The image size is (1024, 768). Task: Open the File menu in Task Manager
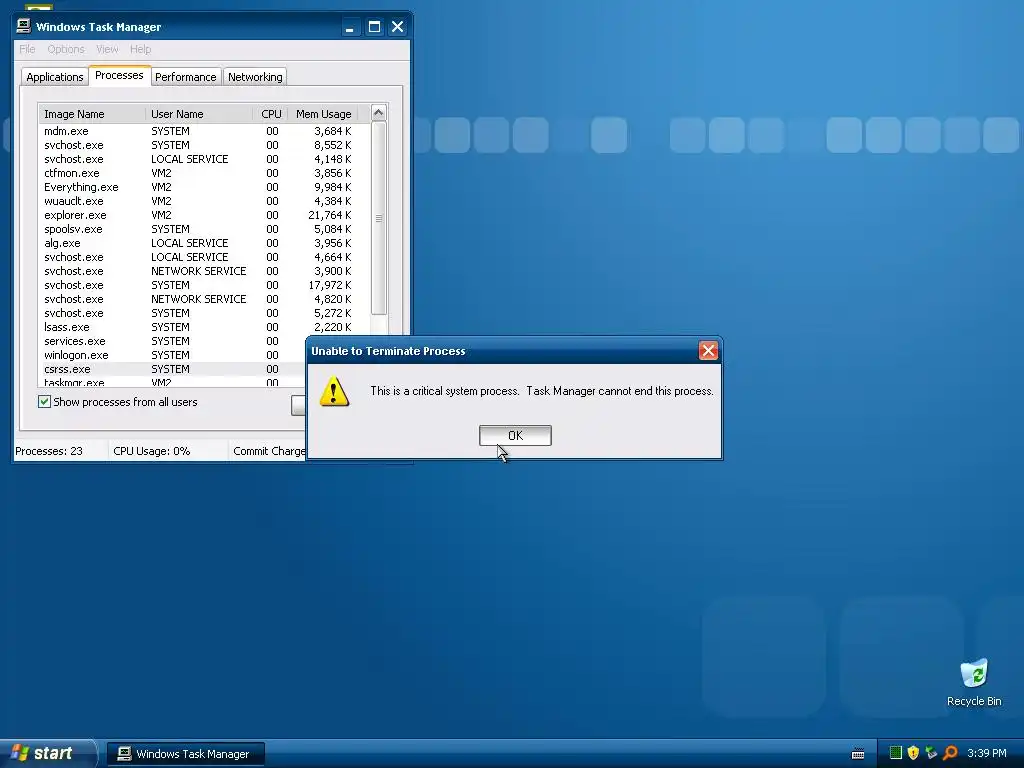[27, 49]
